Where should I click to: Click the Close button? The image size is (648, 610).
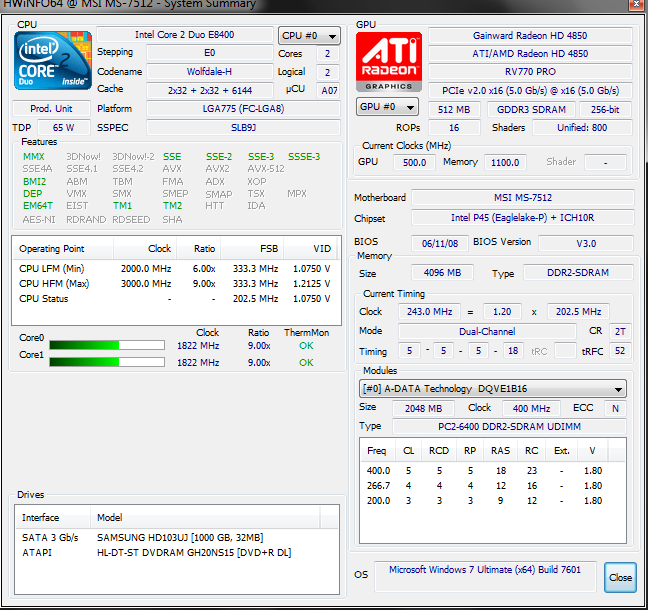620,577
